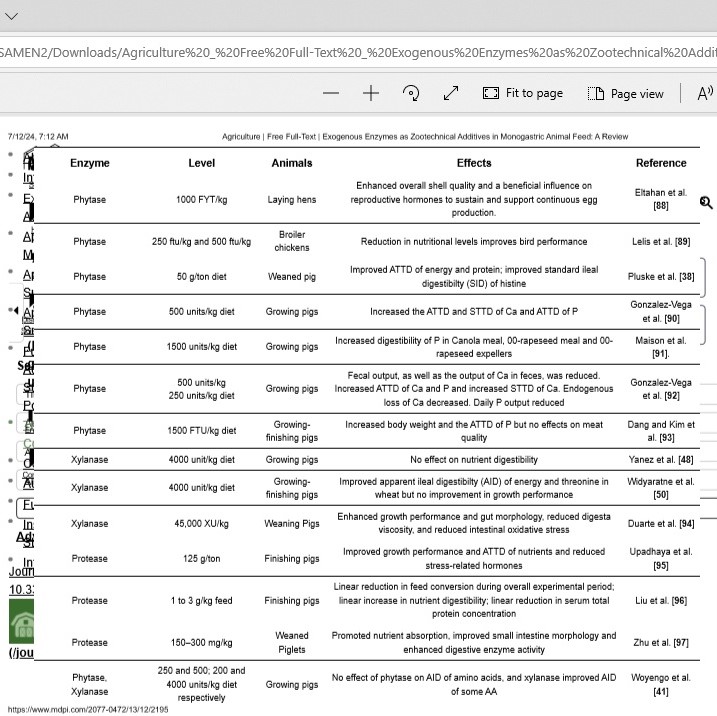Open reference [97] by Zhu et al.
Screen dimensions: 717x716
click(x=680, y=643)
